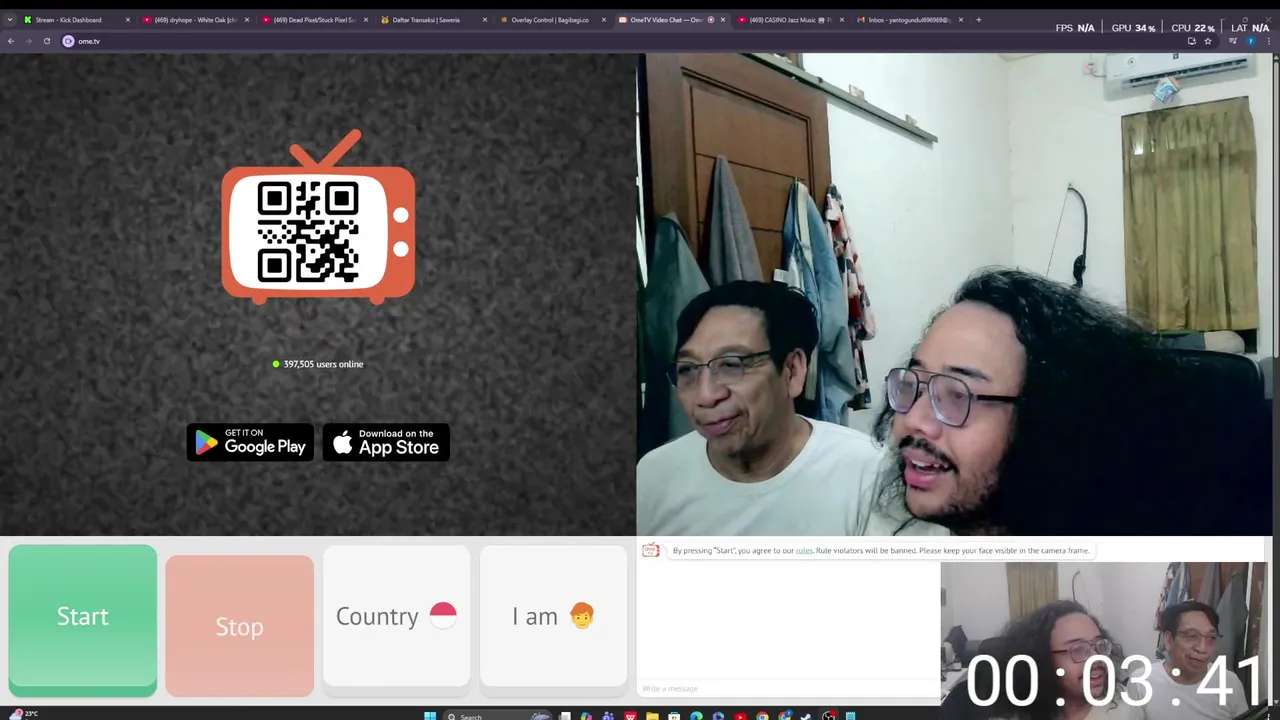This screenshot has height=720, width=1280.
Task: Click the OmeTV avatar icon in chat
Action: click(x=651, y=550)
